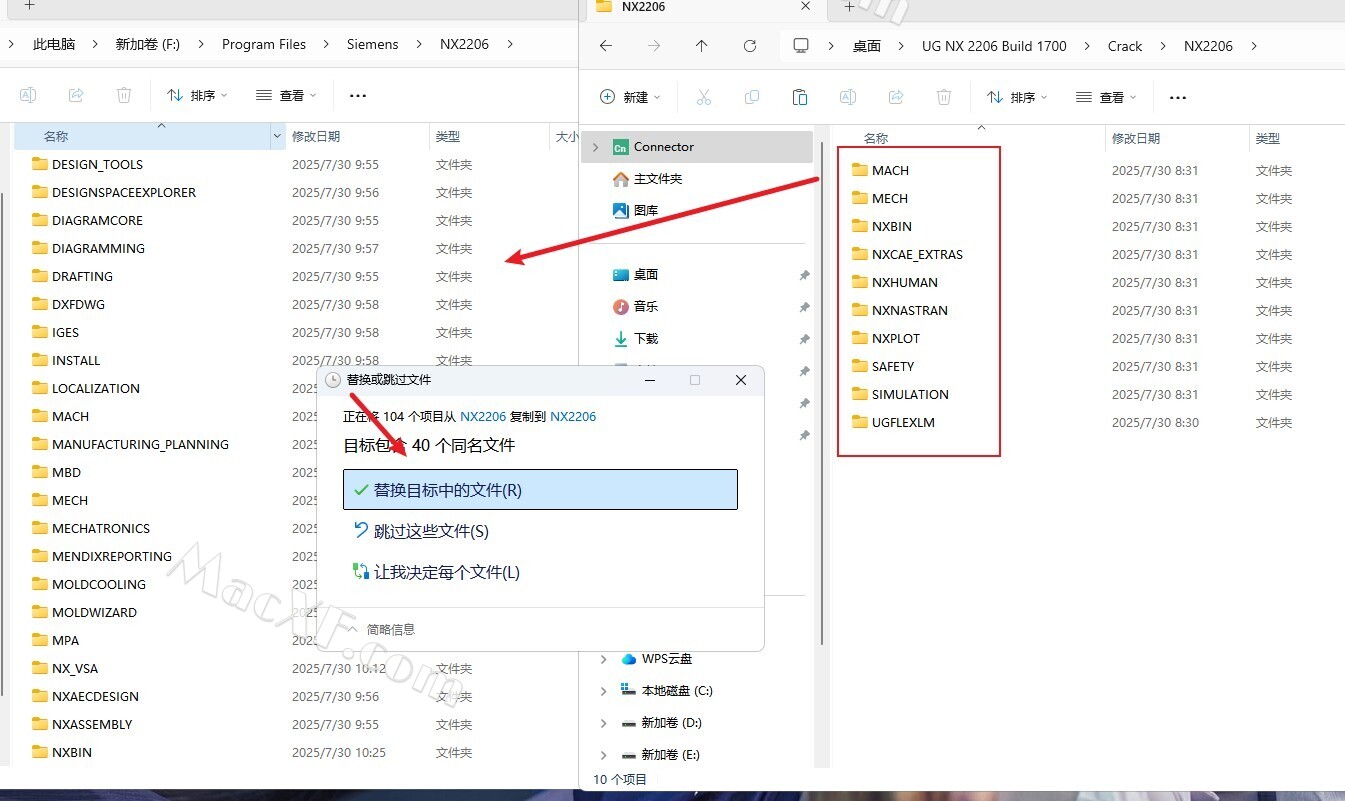1345x801 pixels.
Task: Open the 查看 dropdown in right window
Action: click(1106, 97)
